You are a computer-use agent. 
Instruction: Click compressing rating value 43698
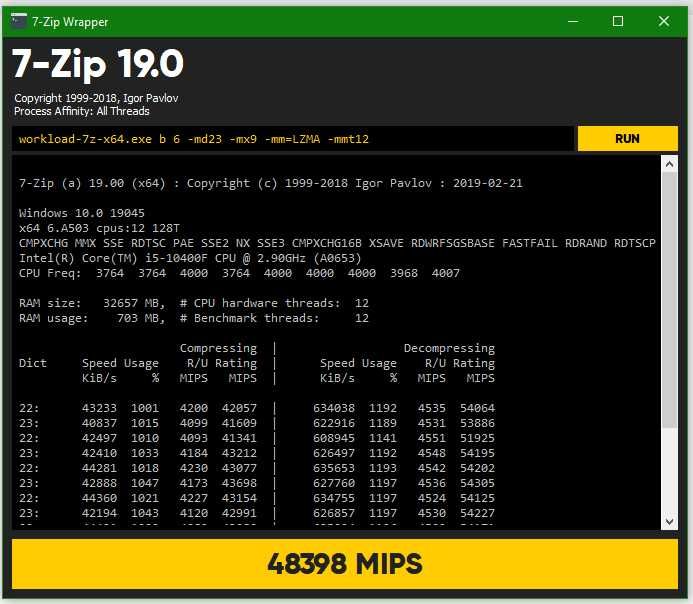(x=239, y=483)
